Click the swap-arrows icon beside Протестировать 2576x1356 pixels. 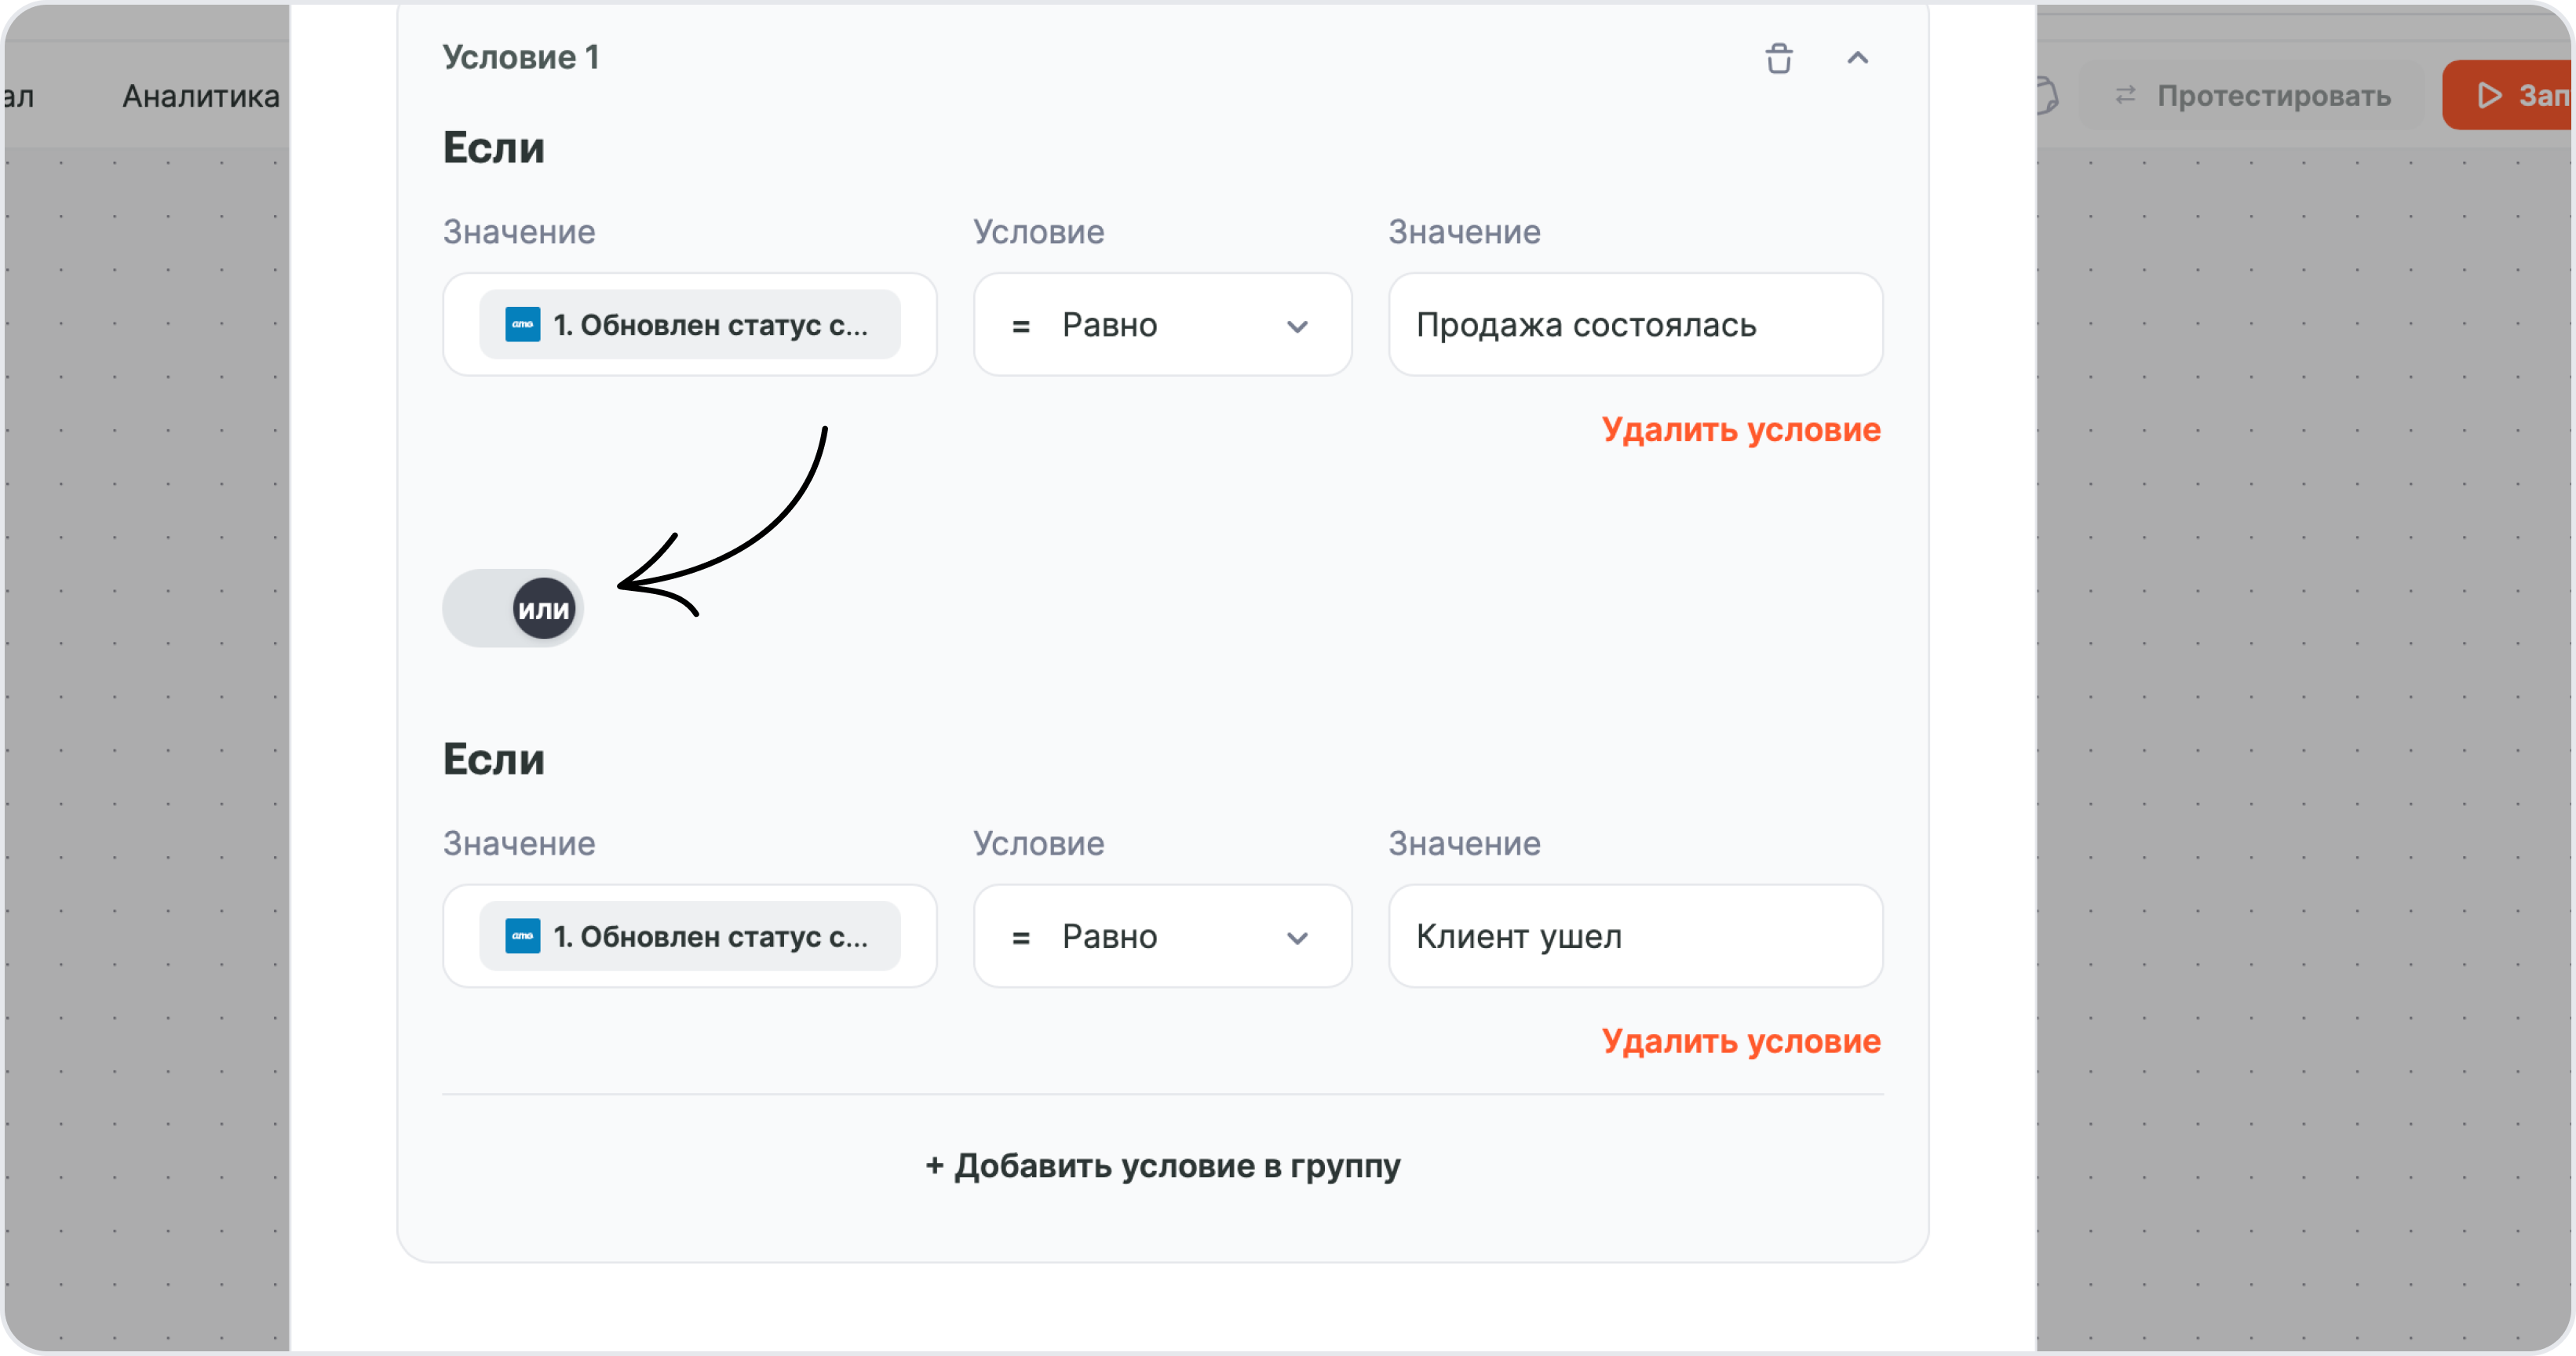[x=2125, y=95]
